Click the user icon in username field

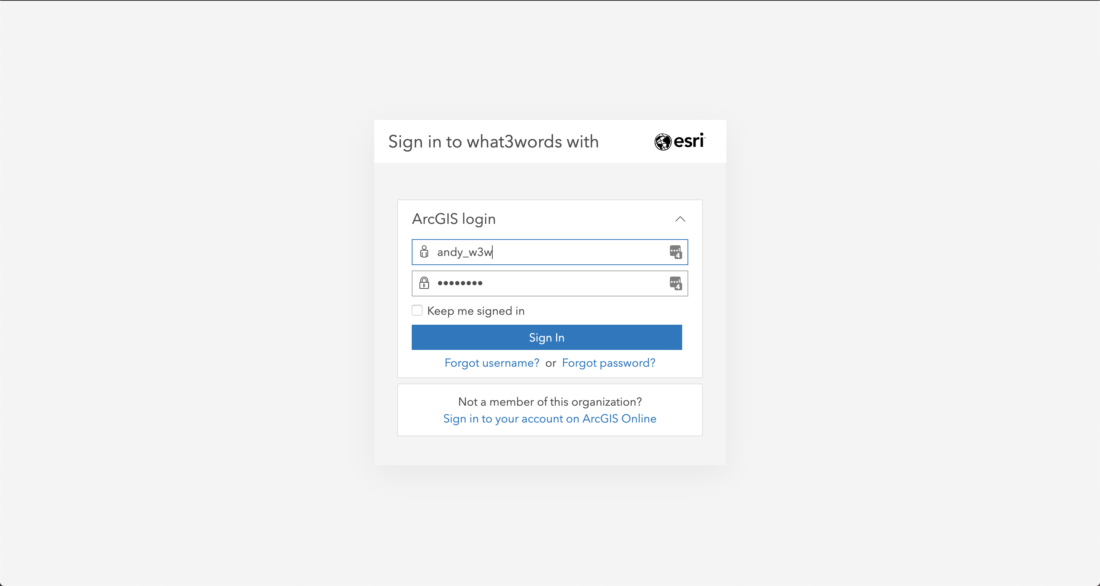[424, 252]
